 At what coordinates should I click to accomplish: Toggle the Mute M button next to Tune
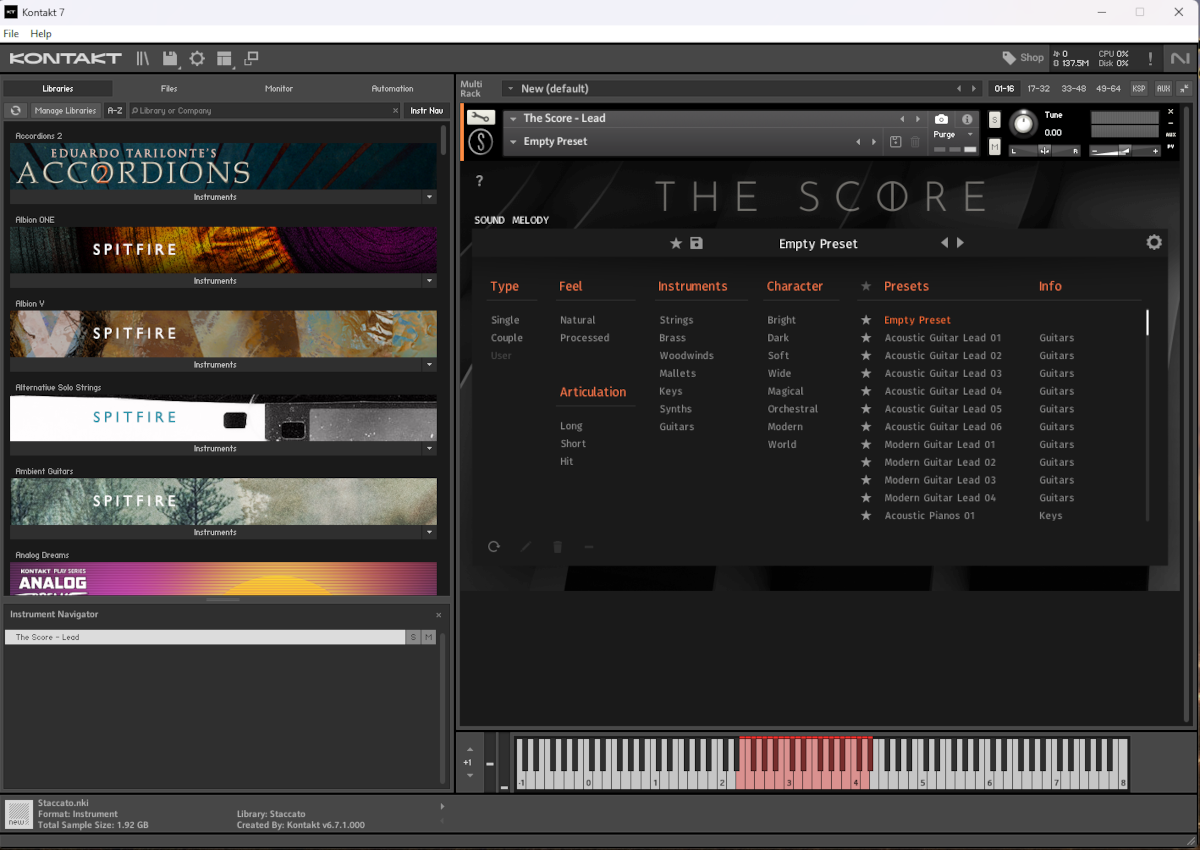tap(994, 147)
